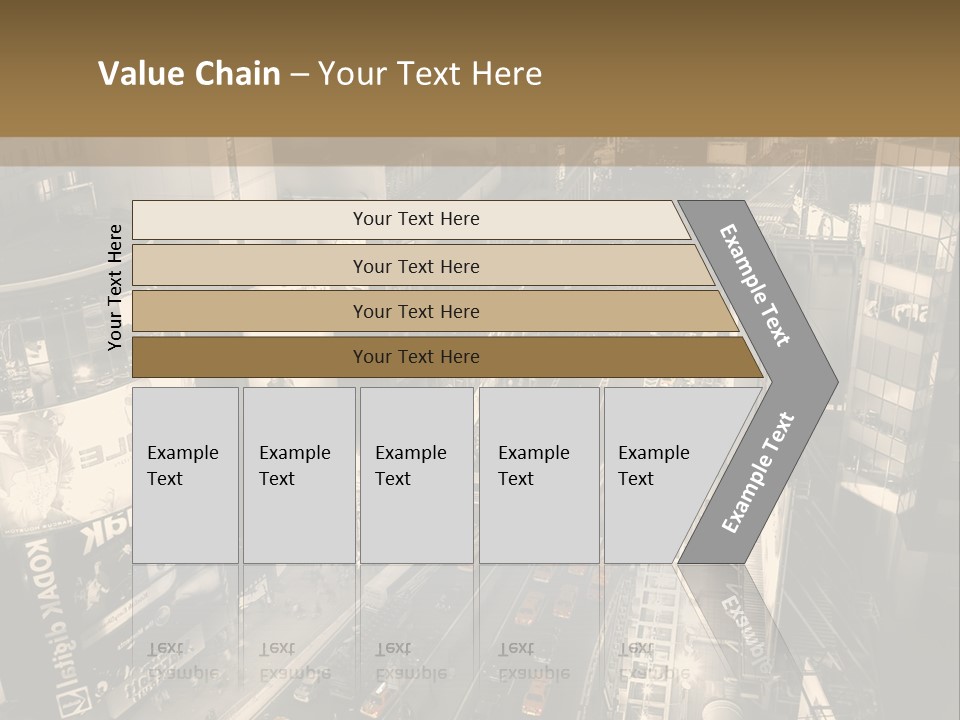Click the upper arrow's "Example Text" label
Image resolution: width=960 pixels, height=720 pixels.
756,285
